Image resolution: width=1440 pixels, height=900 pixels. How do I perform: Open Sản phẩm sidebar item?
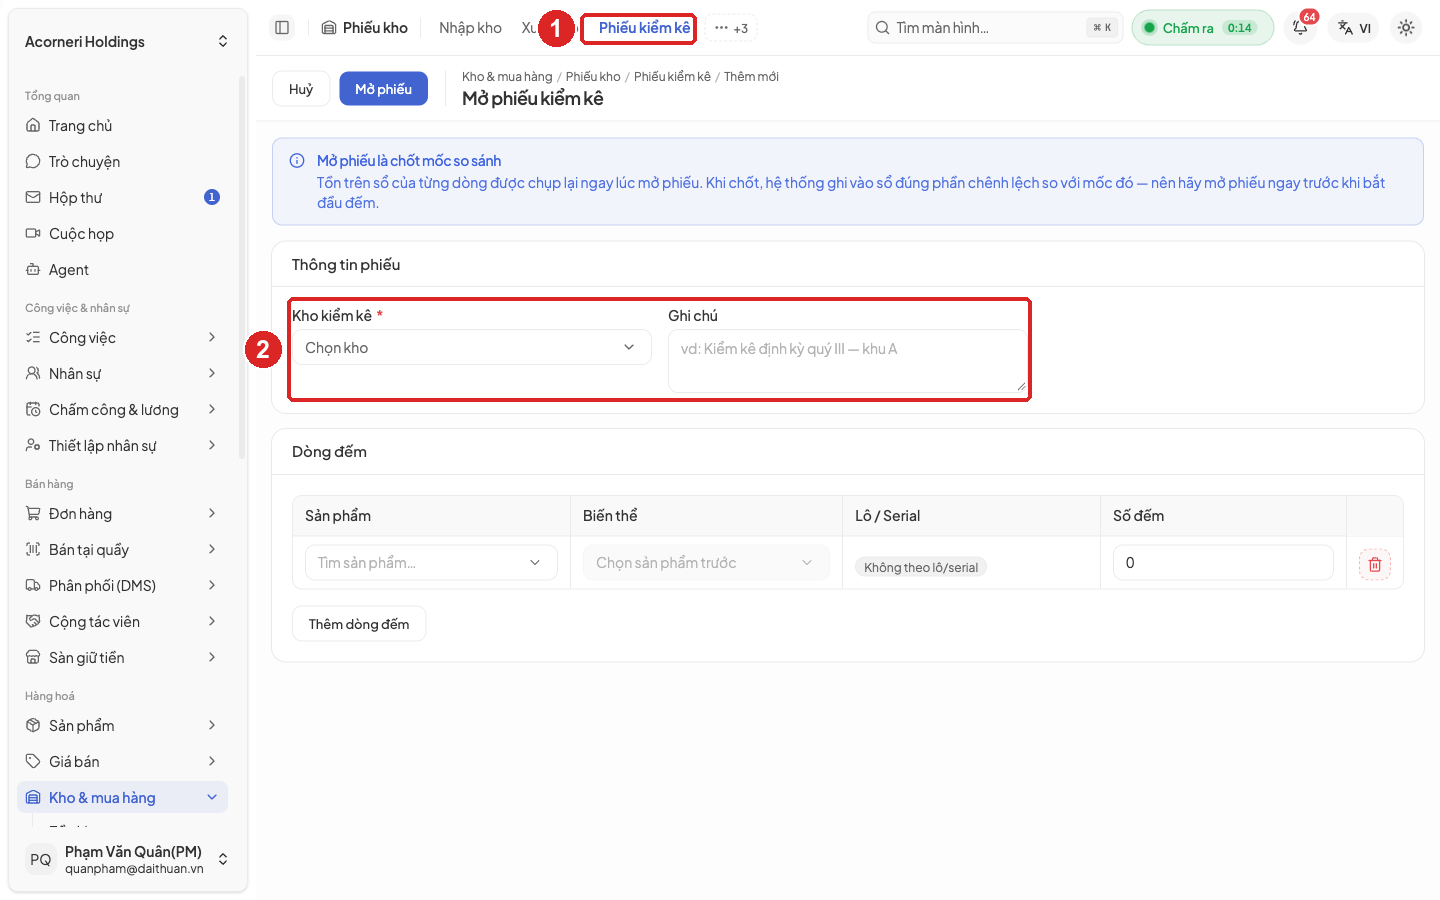(123, 726)
